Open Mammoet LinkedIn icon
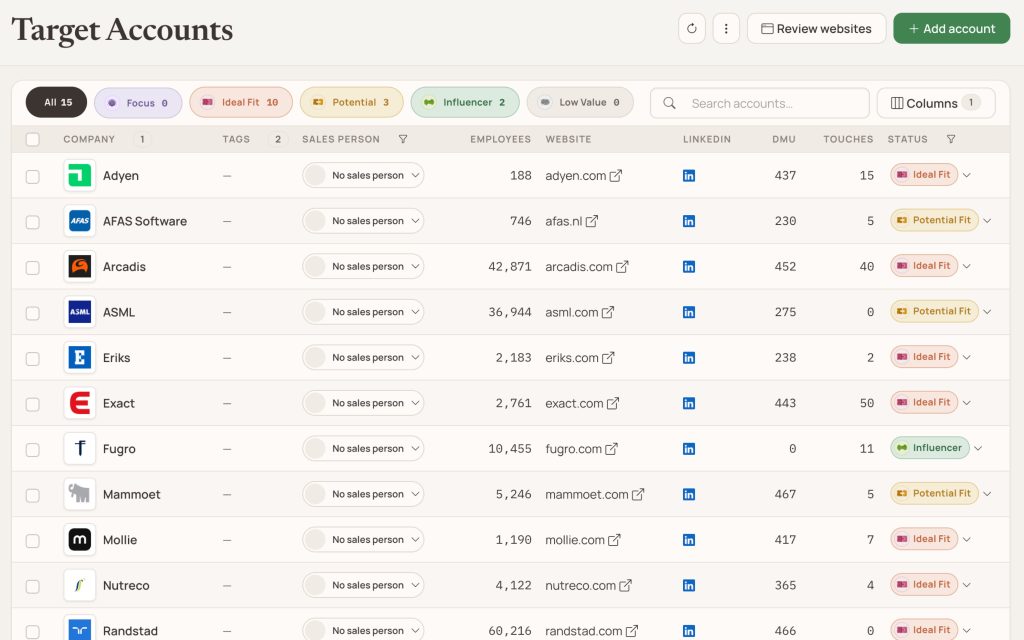Image resolution: width=1024 pixels, height=640 pixels. (688, 494)
